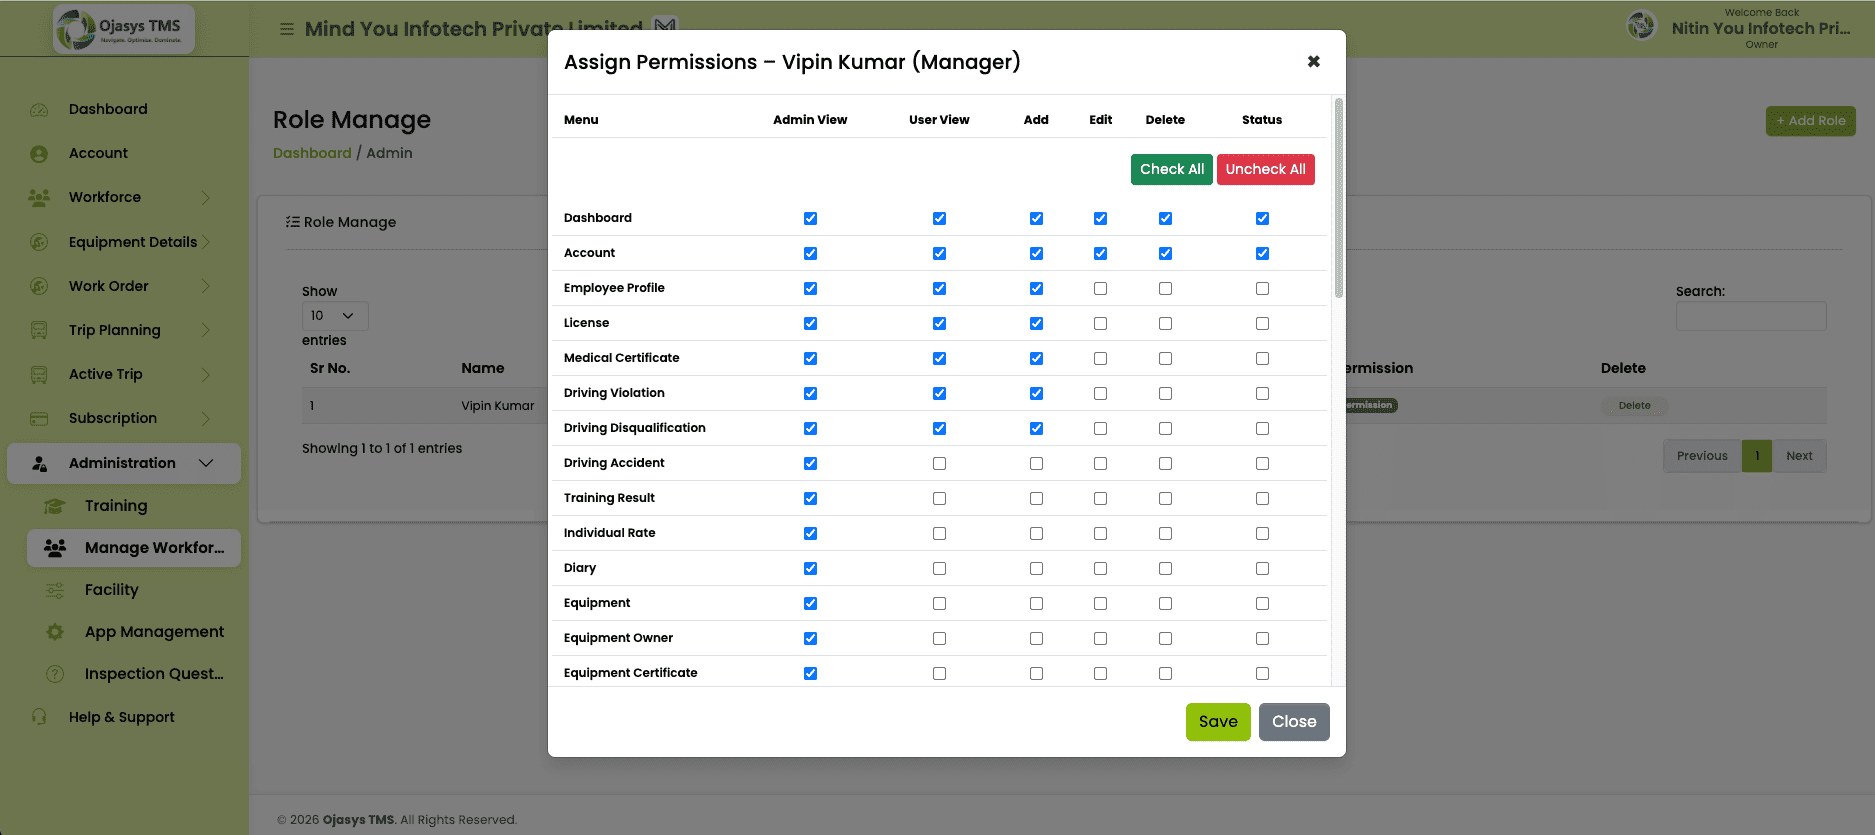The height and width of the screenshot is (835, 1875).
Task: Click the Workforce group icon
Action: click(x=39, y=198)
